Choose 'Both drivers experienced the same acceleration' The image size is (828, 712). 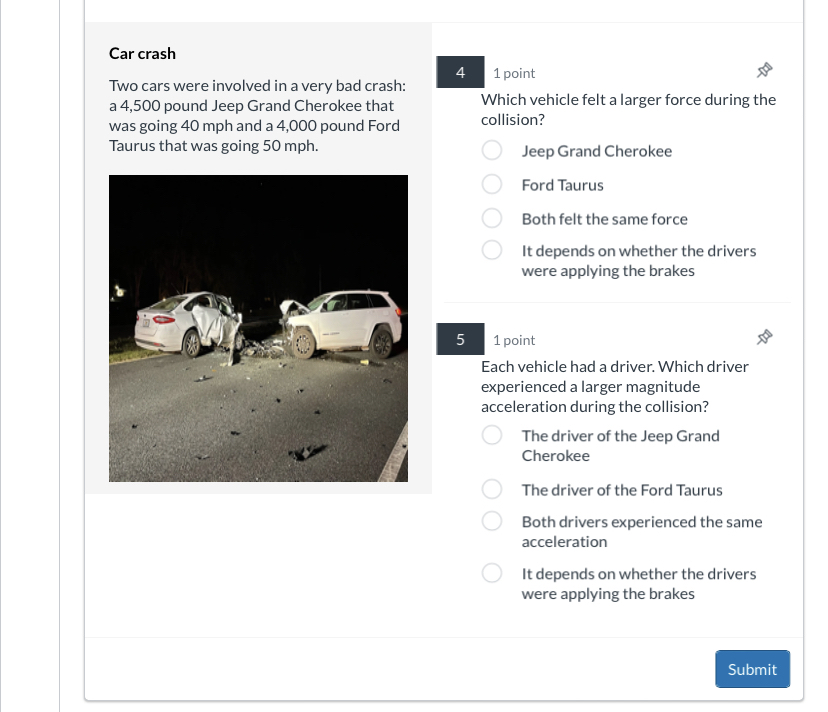(x=492, y=521)
